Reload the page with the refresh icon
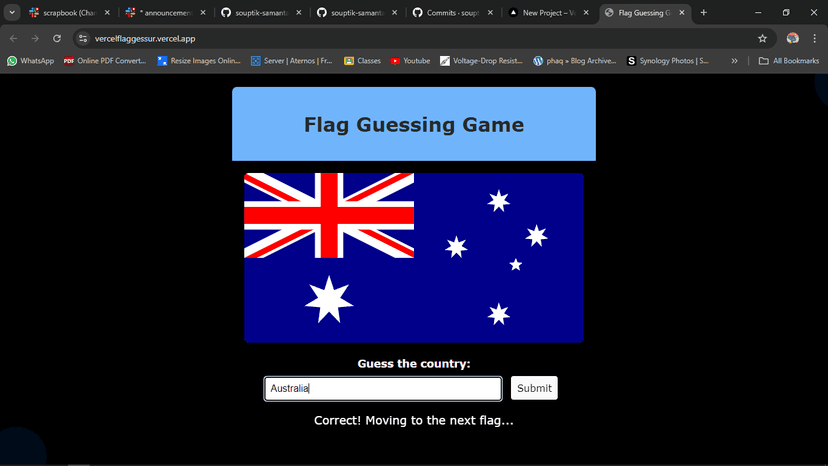 [x=57, y=39]
